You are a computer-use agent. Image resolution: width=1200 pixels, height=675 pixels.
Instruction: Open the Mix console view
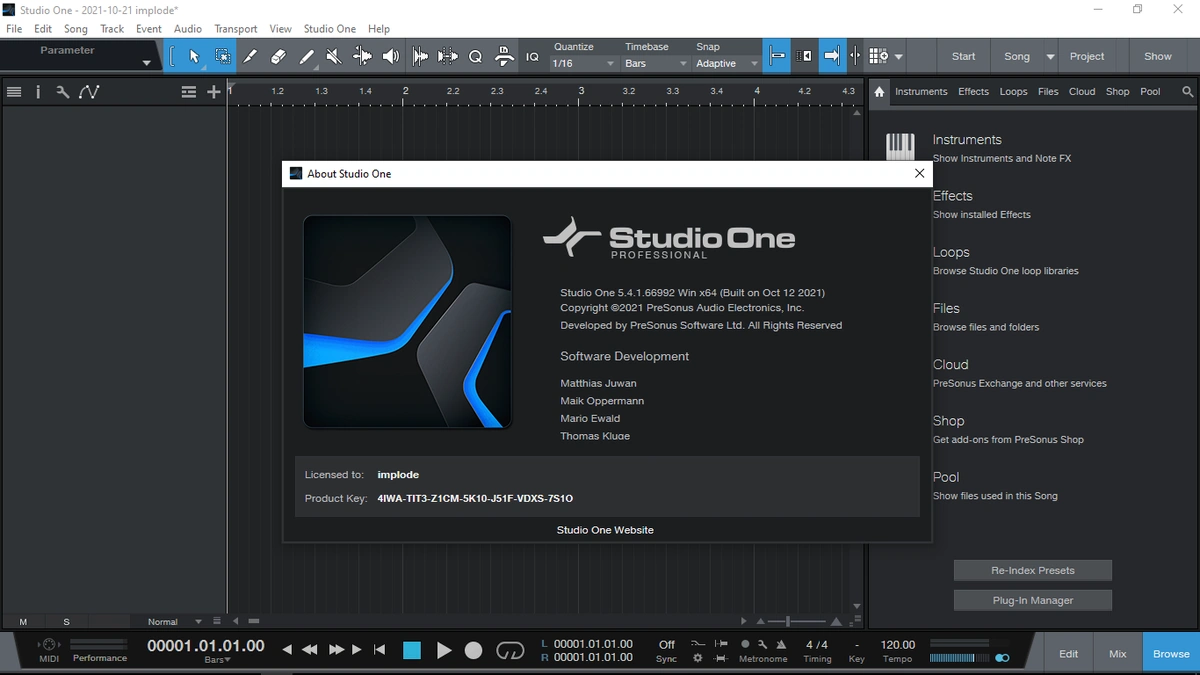(x=1117, y=654)
